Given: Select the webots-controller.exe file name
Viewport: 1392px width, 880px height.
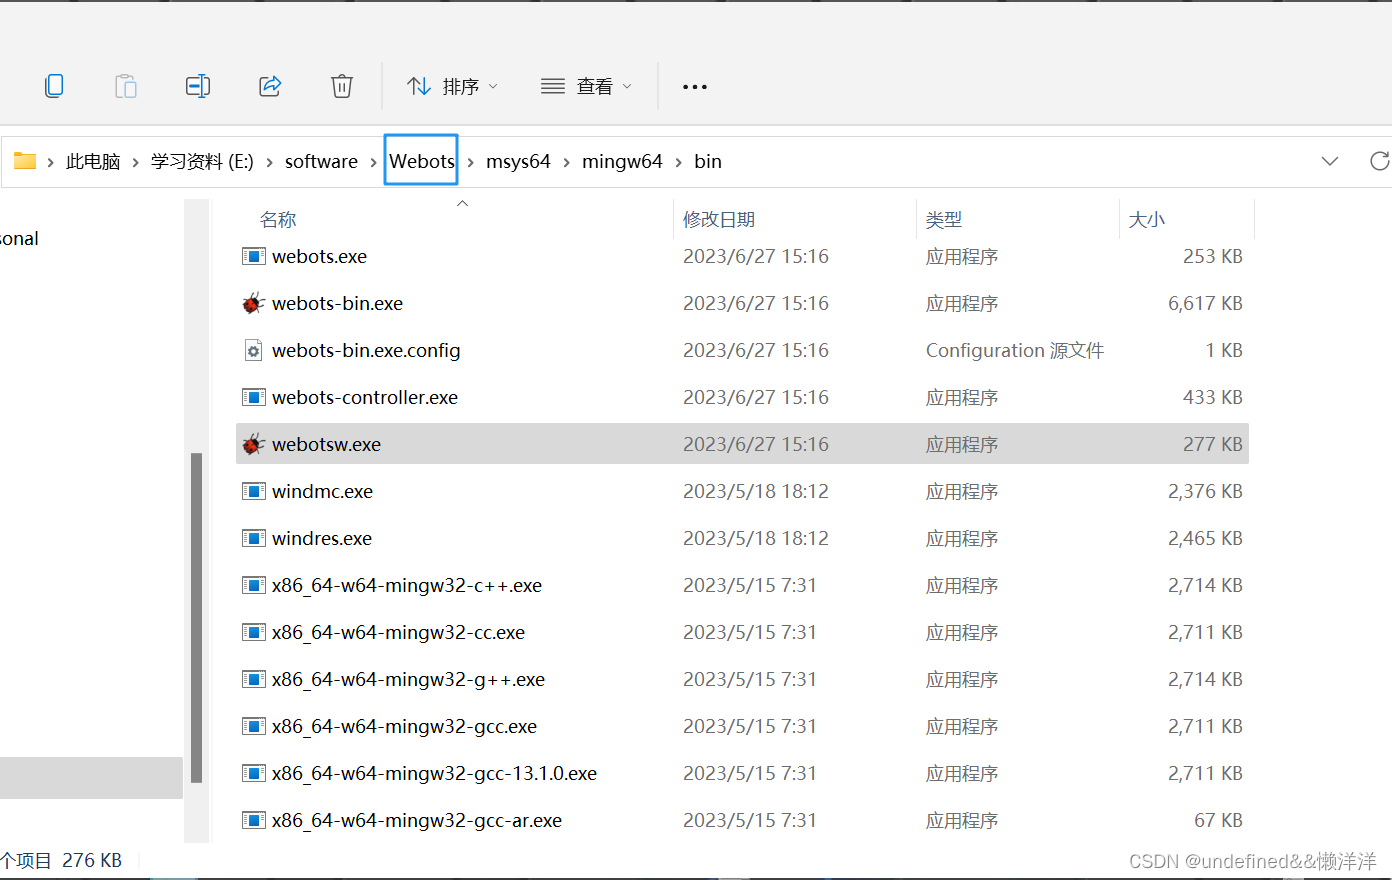Looking at the screenshot, I should pos(365,397).
